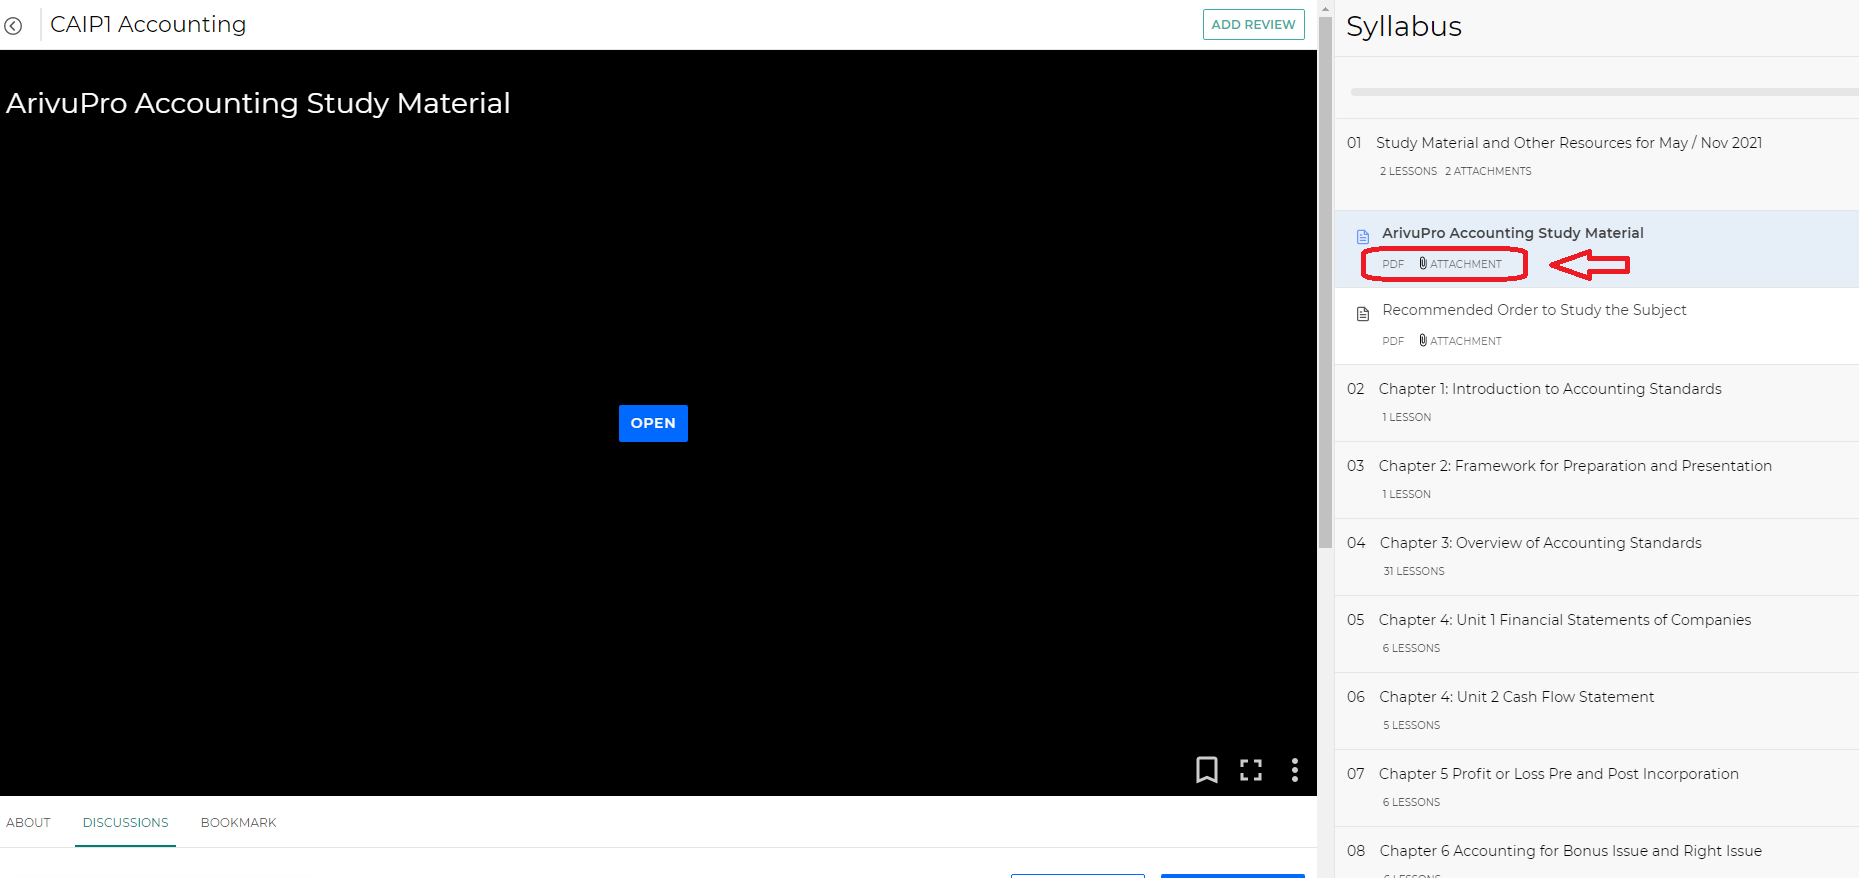Switch to the DISCUSSIONS tab
This screenshot has width=1859, height=878.
[125, 822]
